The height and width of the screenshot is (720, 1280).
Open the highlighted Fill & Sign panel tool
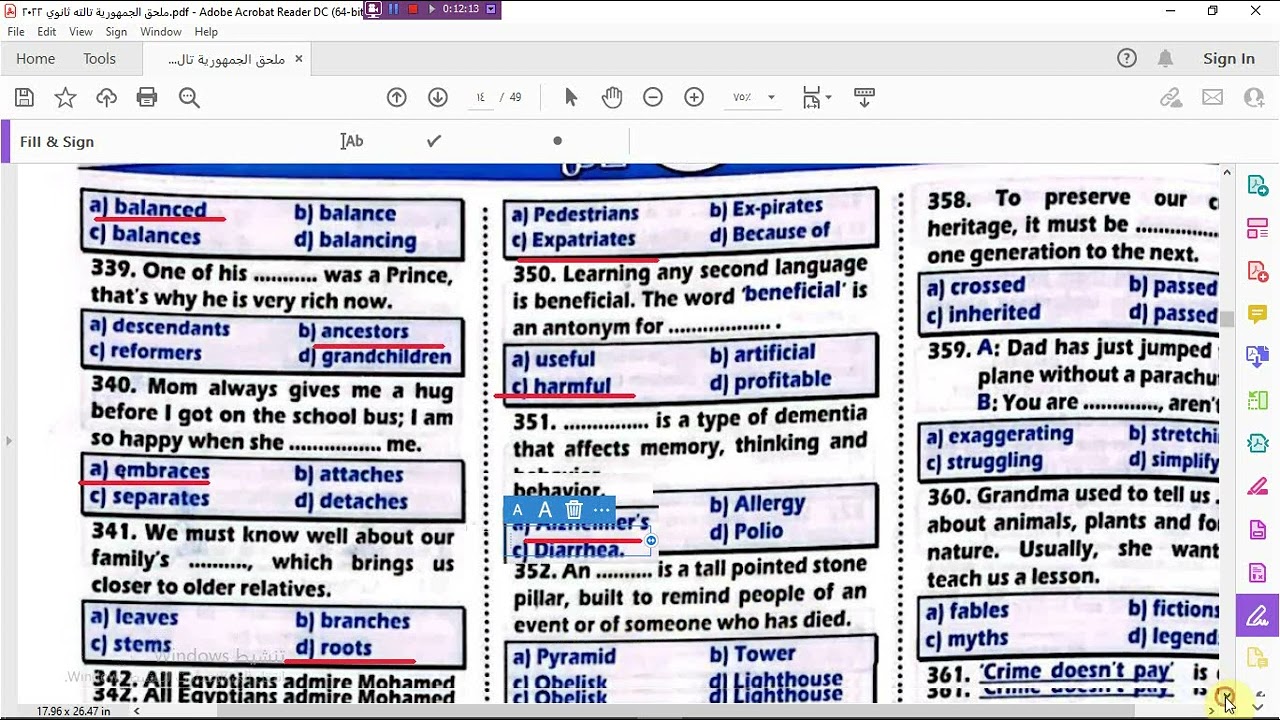click(1257, 615)
